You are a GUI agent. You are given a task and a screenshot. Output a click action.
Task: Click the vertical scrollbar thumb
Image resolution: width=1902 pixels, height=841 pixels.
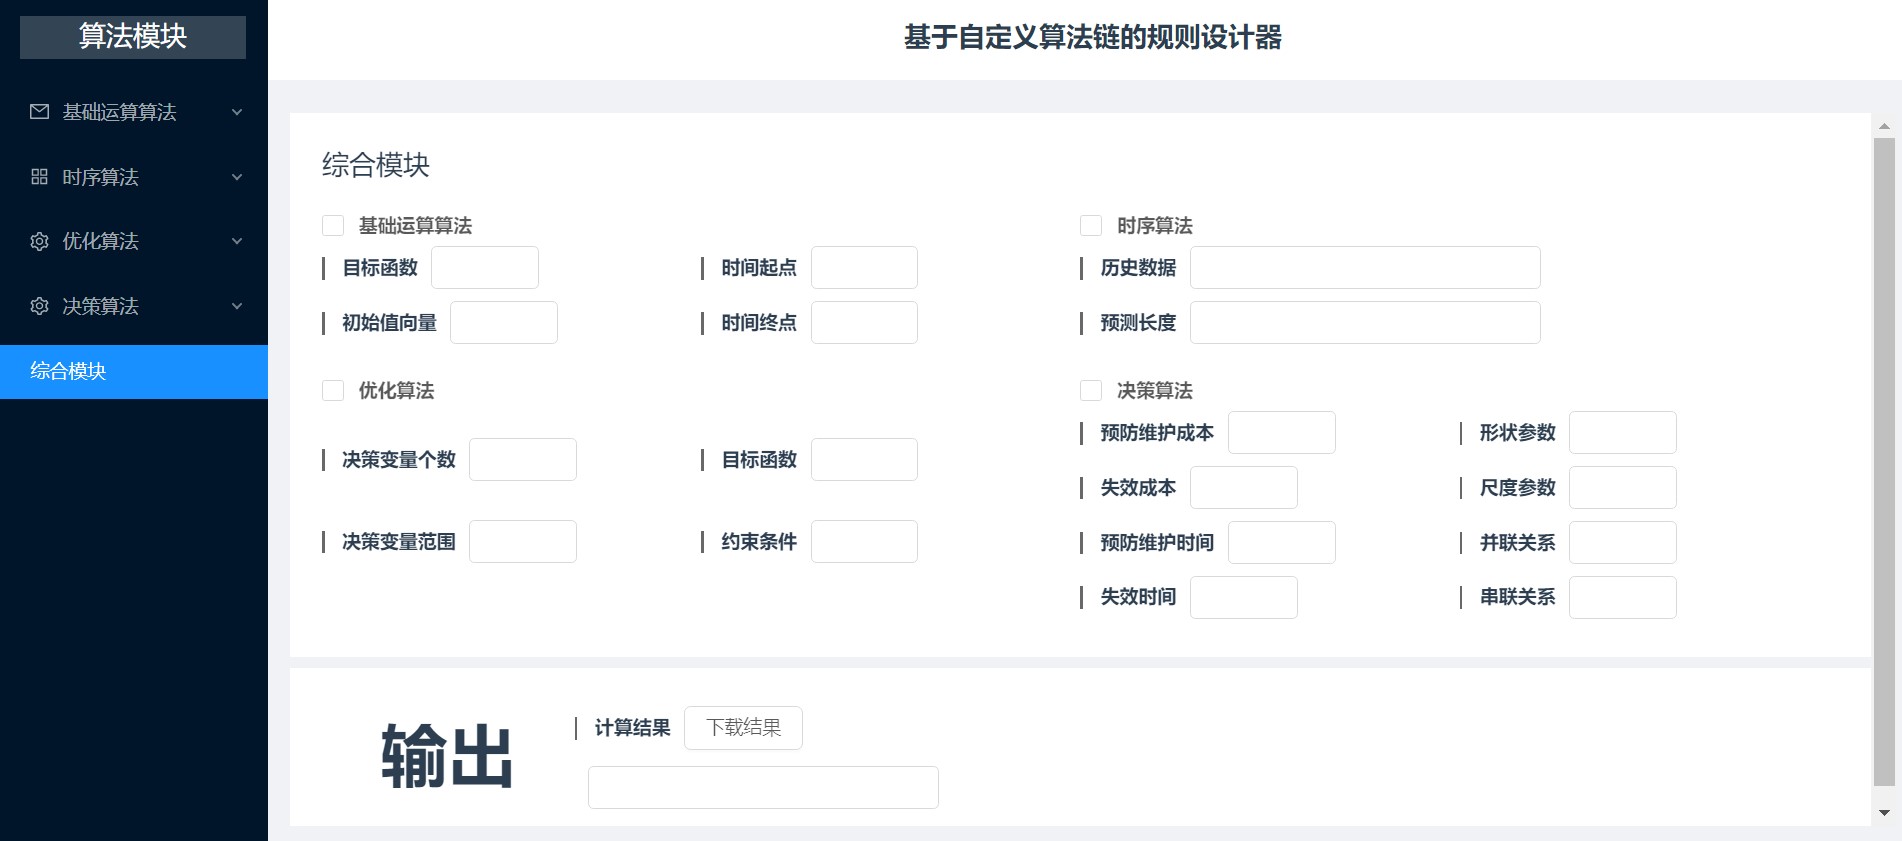(1884, 460)
